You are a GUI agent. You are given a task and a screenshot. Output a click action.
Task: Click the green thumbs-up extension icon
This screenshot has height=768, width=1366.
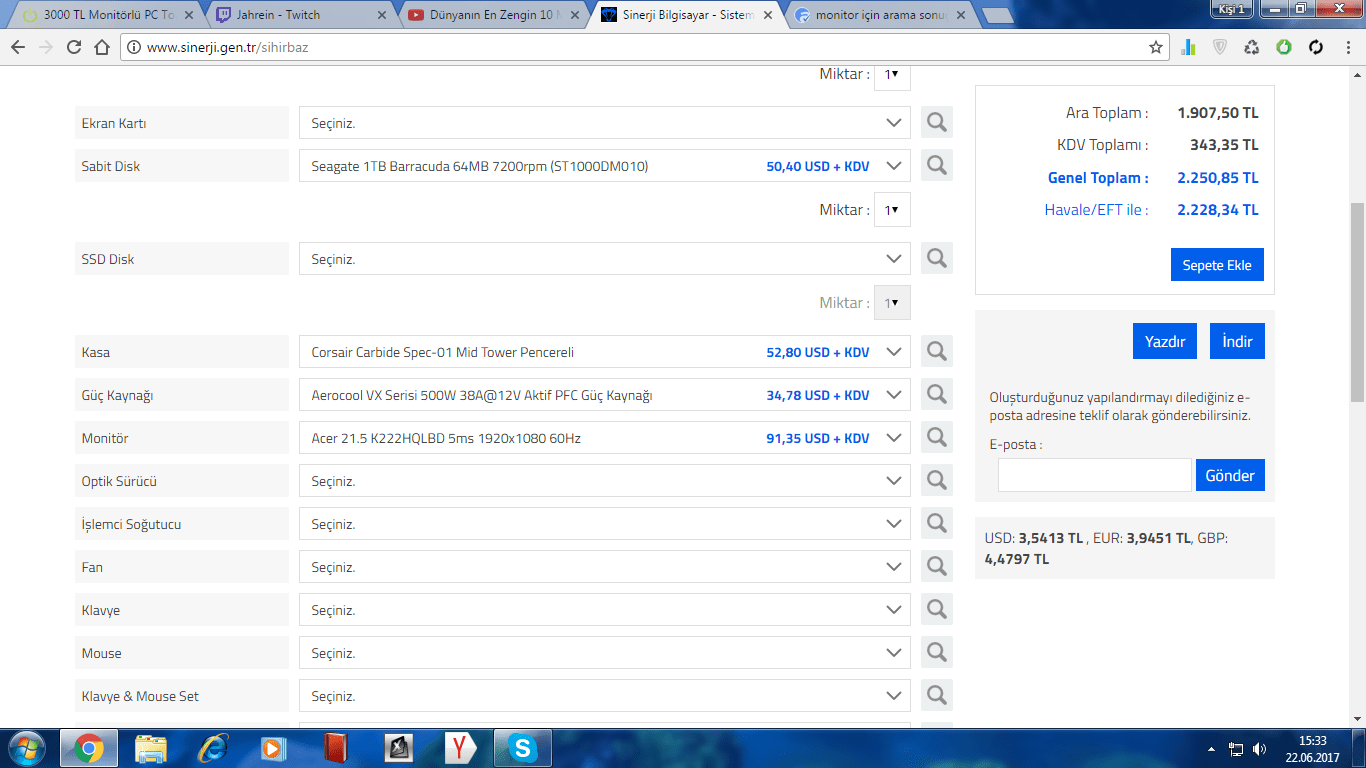(x=1284, y=47)
